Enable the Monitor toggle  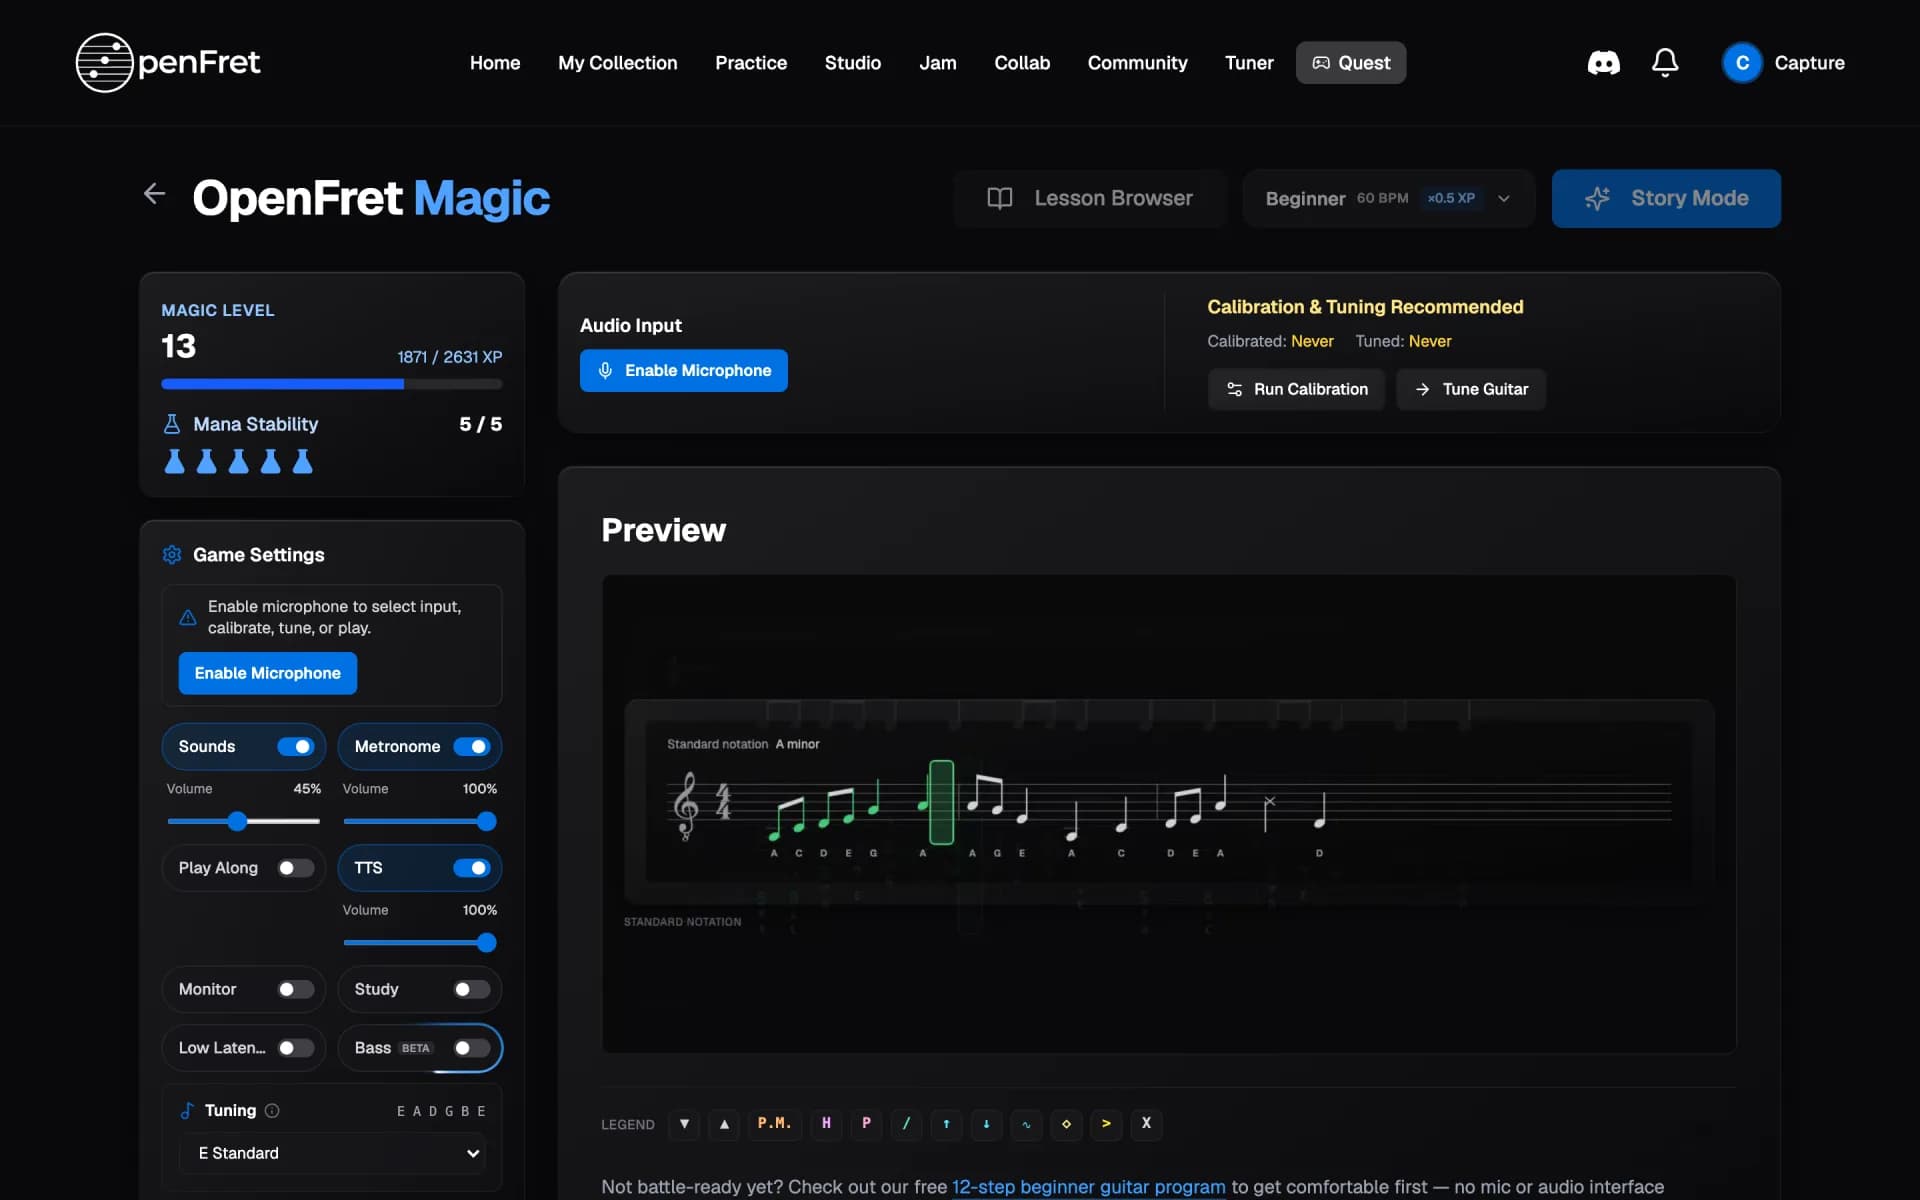296,989
